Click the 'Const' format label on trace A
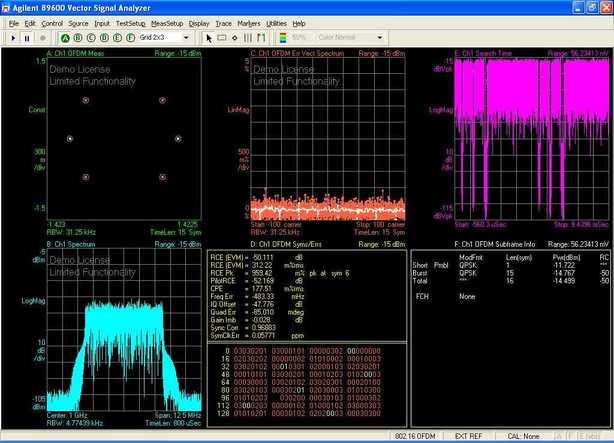614x443 pixels. [x=37, y=110]
